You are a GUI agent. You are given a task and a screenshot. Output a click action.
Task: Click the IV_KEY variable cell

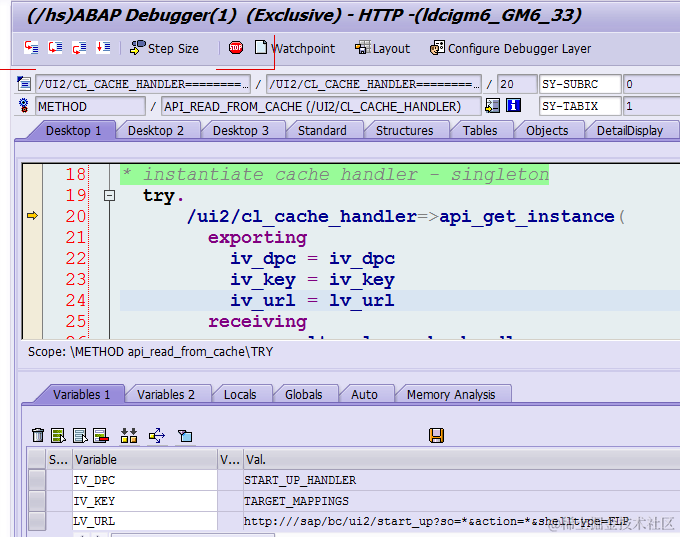click(x=145, y=501)
